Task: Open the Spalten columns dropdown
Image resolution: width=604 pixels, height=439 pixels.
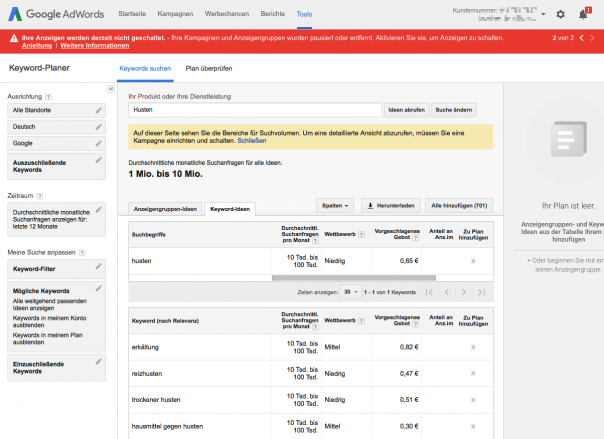Action: click(x=335, y=206)
